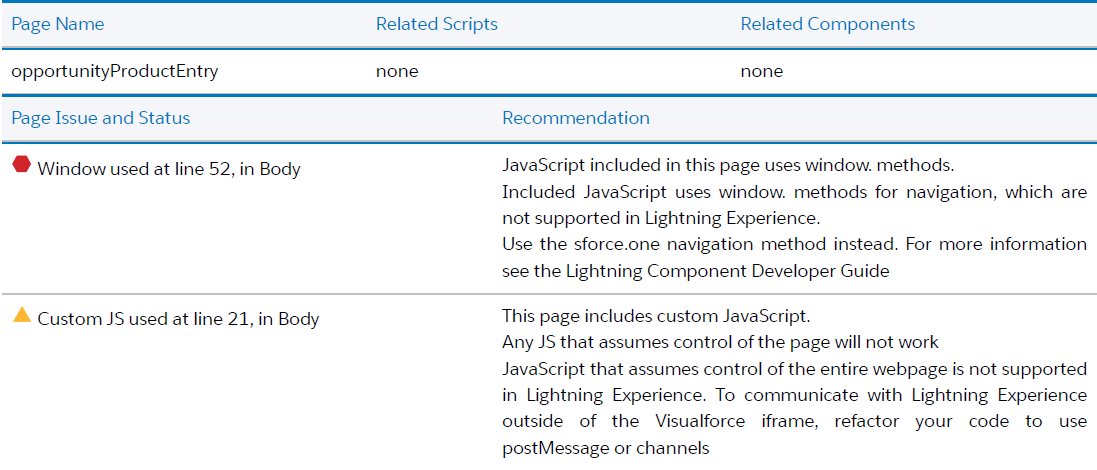The image size is (1097, 470).
Task: Open the opportunityProductEntry page name
Action: point(114,71)
